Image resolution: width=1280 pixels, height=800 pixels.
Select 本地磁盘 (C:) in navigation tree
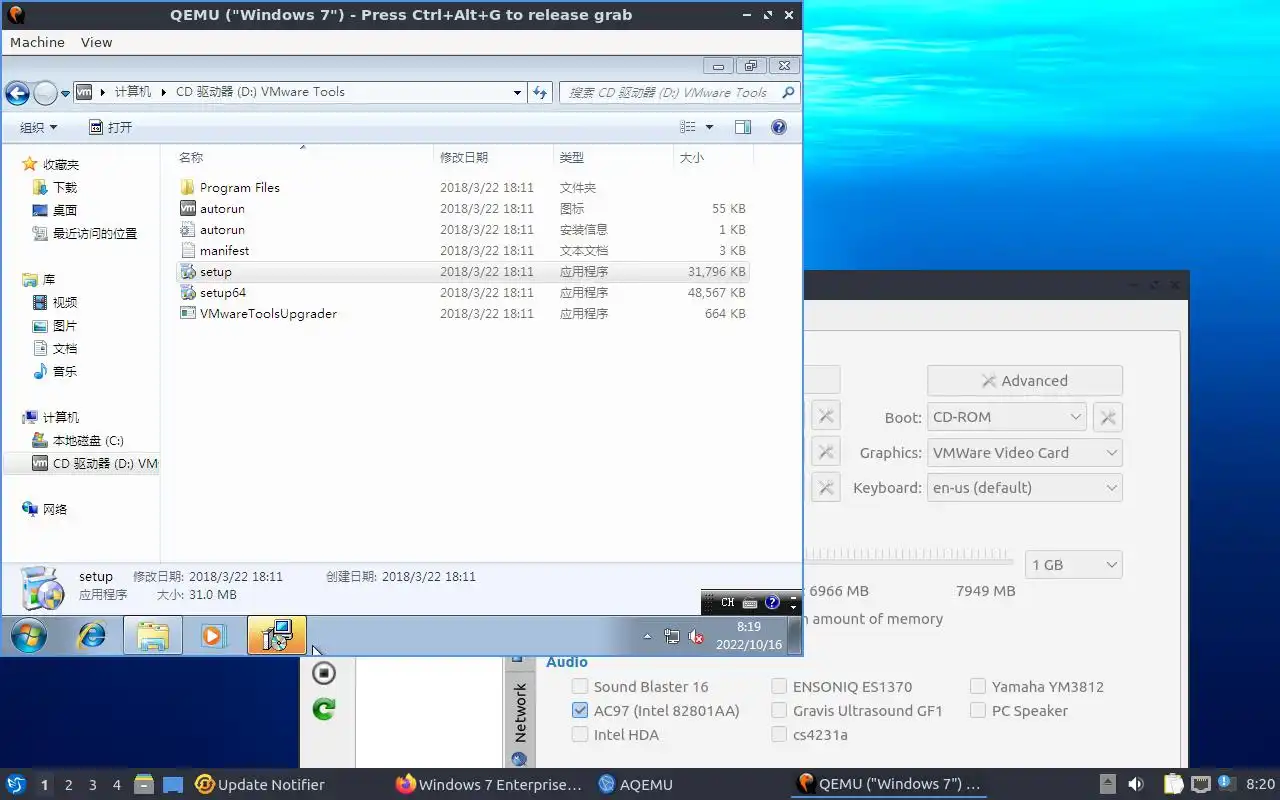coord(88,440)
